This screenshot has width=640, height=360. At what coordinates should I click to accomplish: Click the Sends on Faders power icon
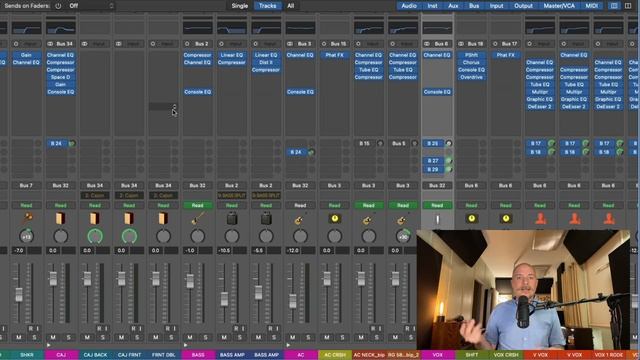[x=58, y=6]
